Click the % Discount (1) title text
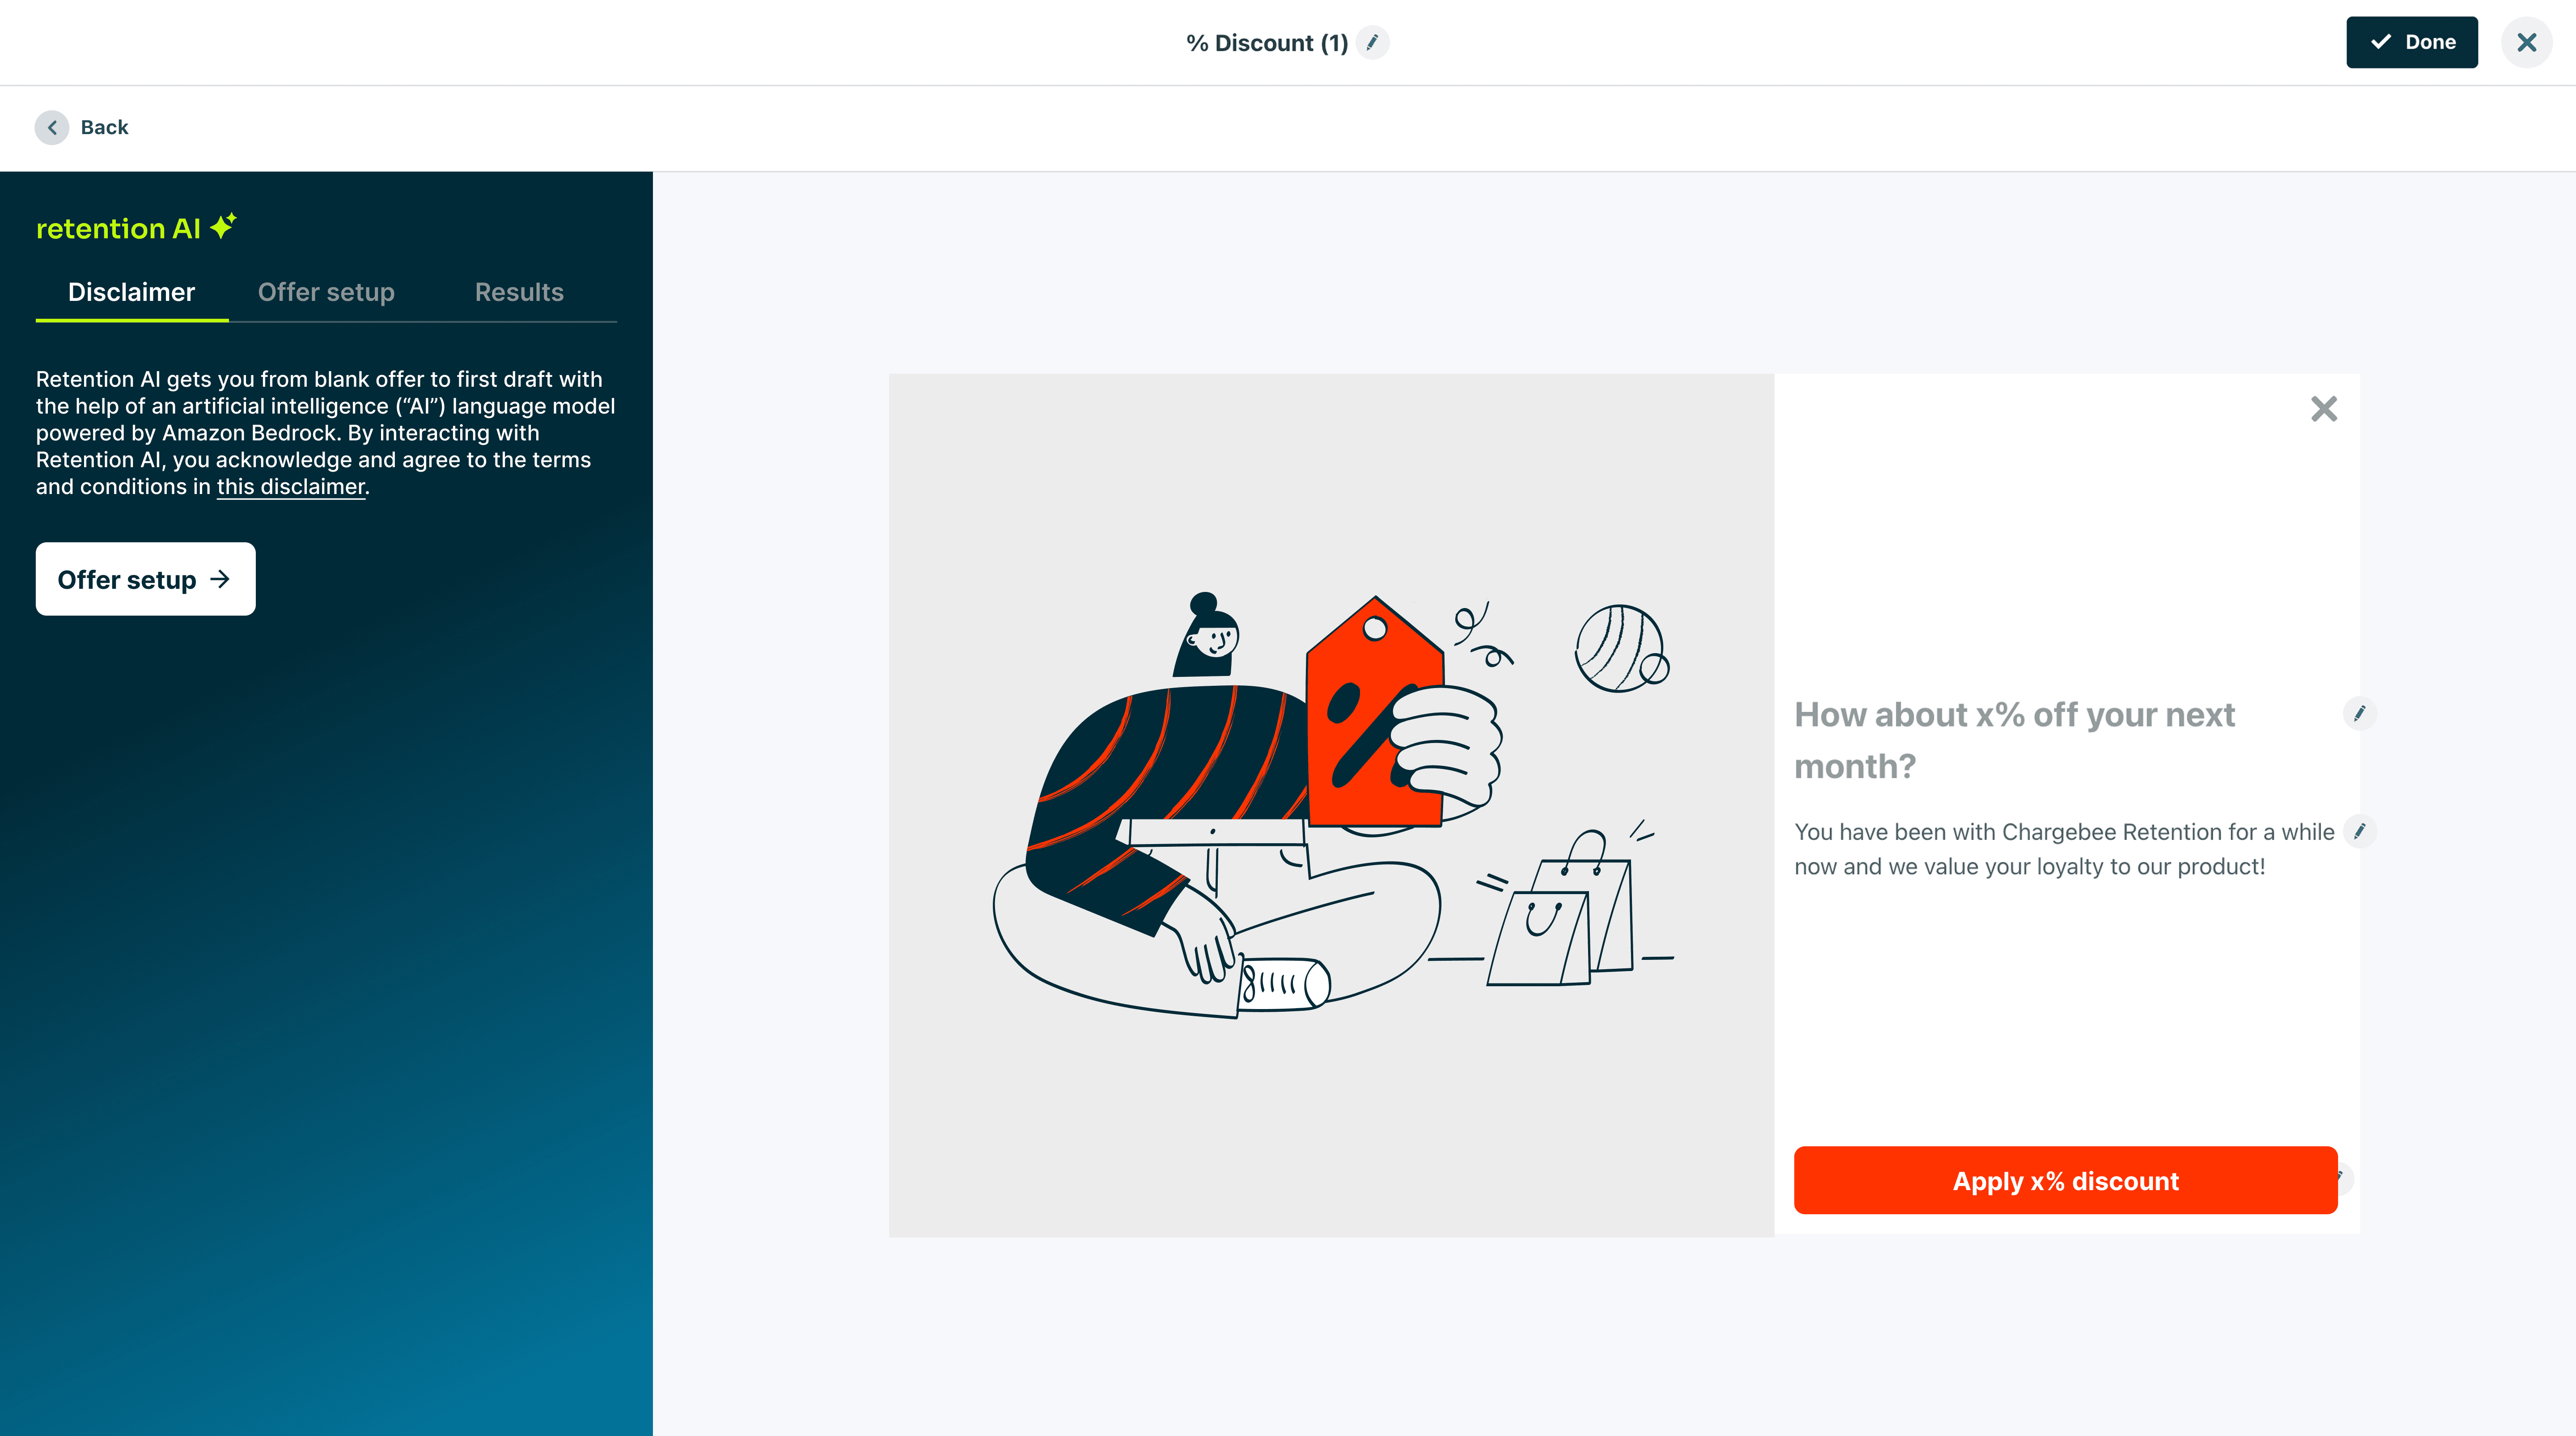 click(x=1267, y=43)
